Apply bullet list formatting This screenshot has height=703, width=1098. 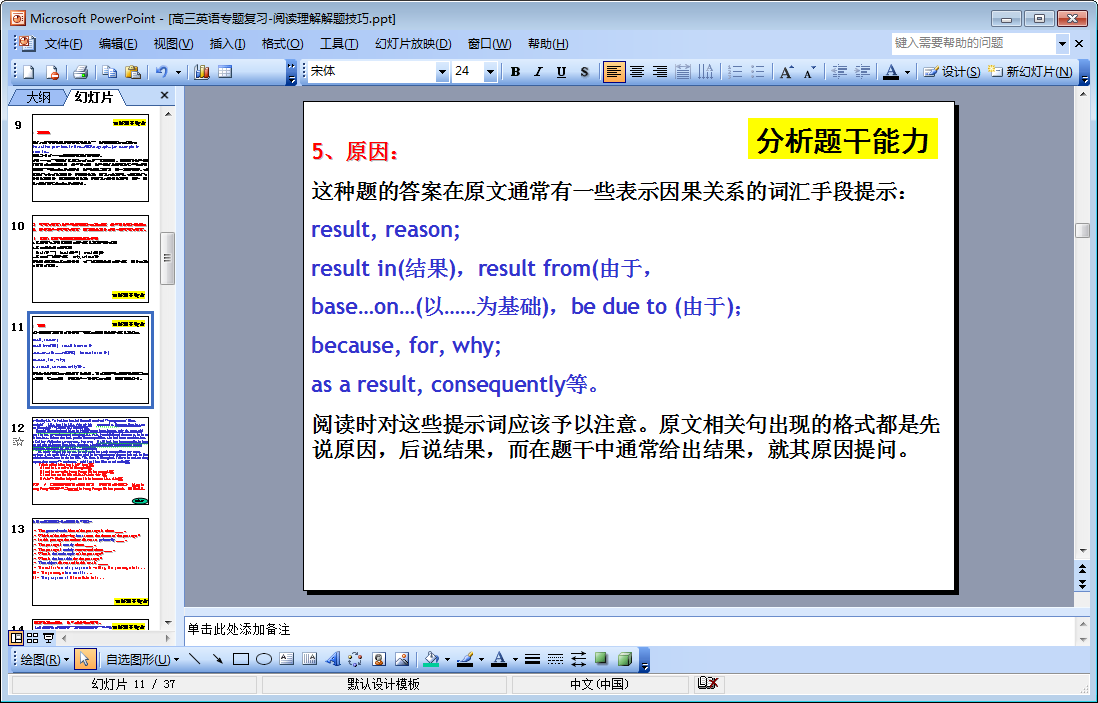pos(758,71)
